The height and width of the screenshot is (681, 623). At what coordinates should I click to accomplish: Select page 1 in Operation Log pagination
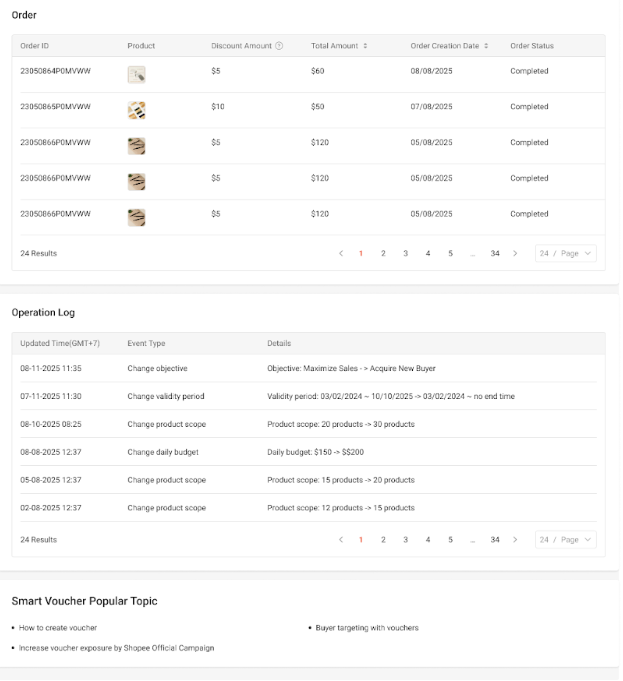(x=361, y=539)
